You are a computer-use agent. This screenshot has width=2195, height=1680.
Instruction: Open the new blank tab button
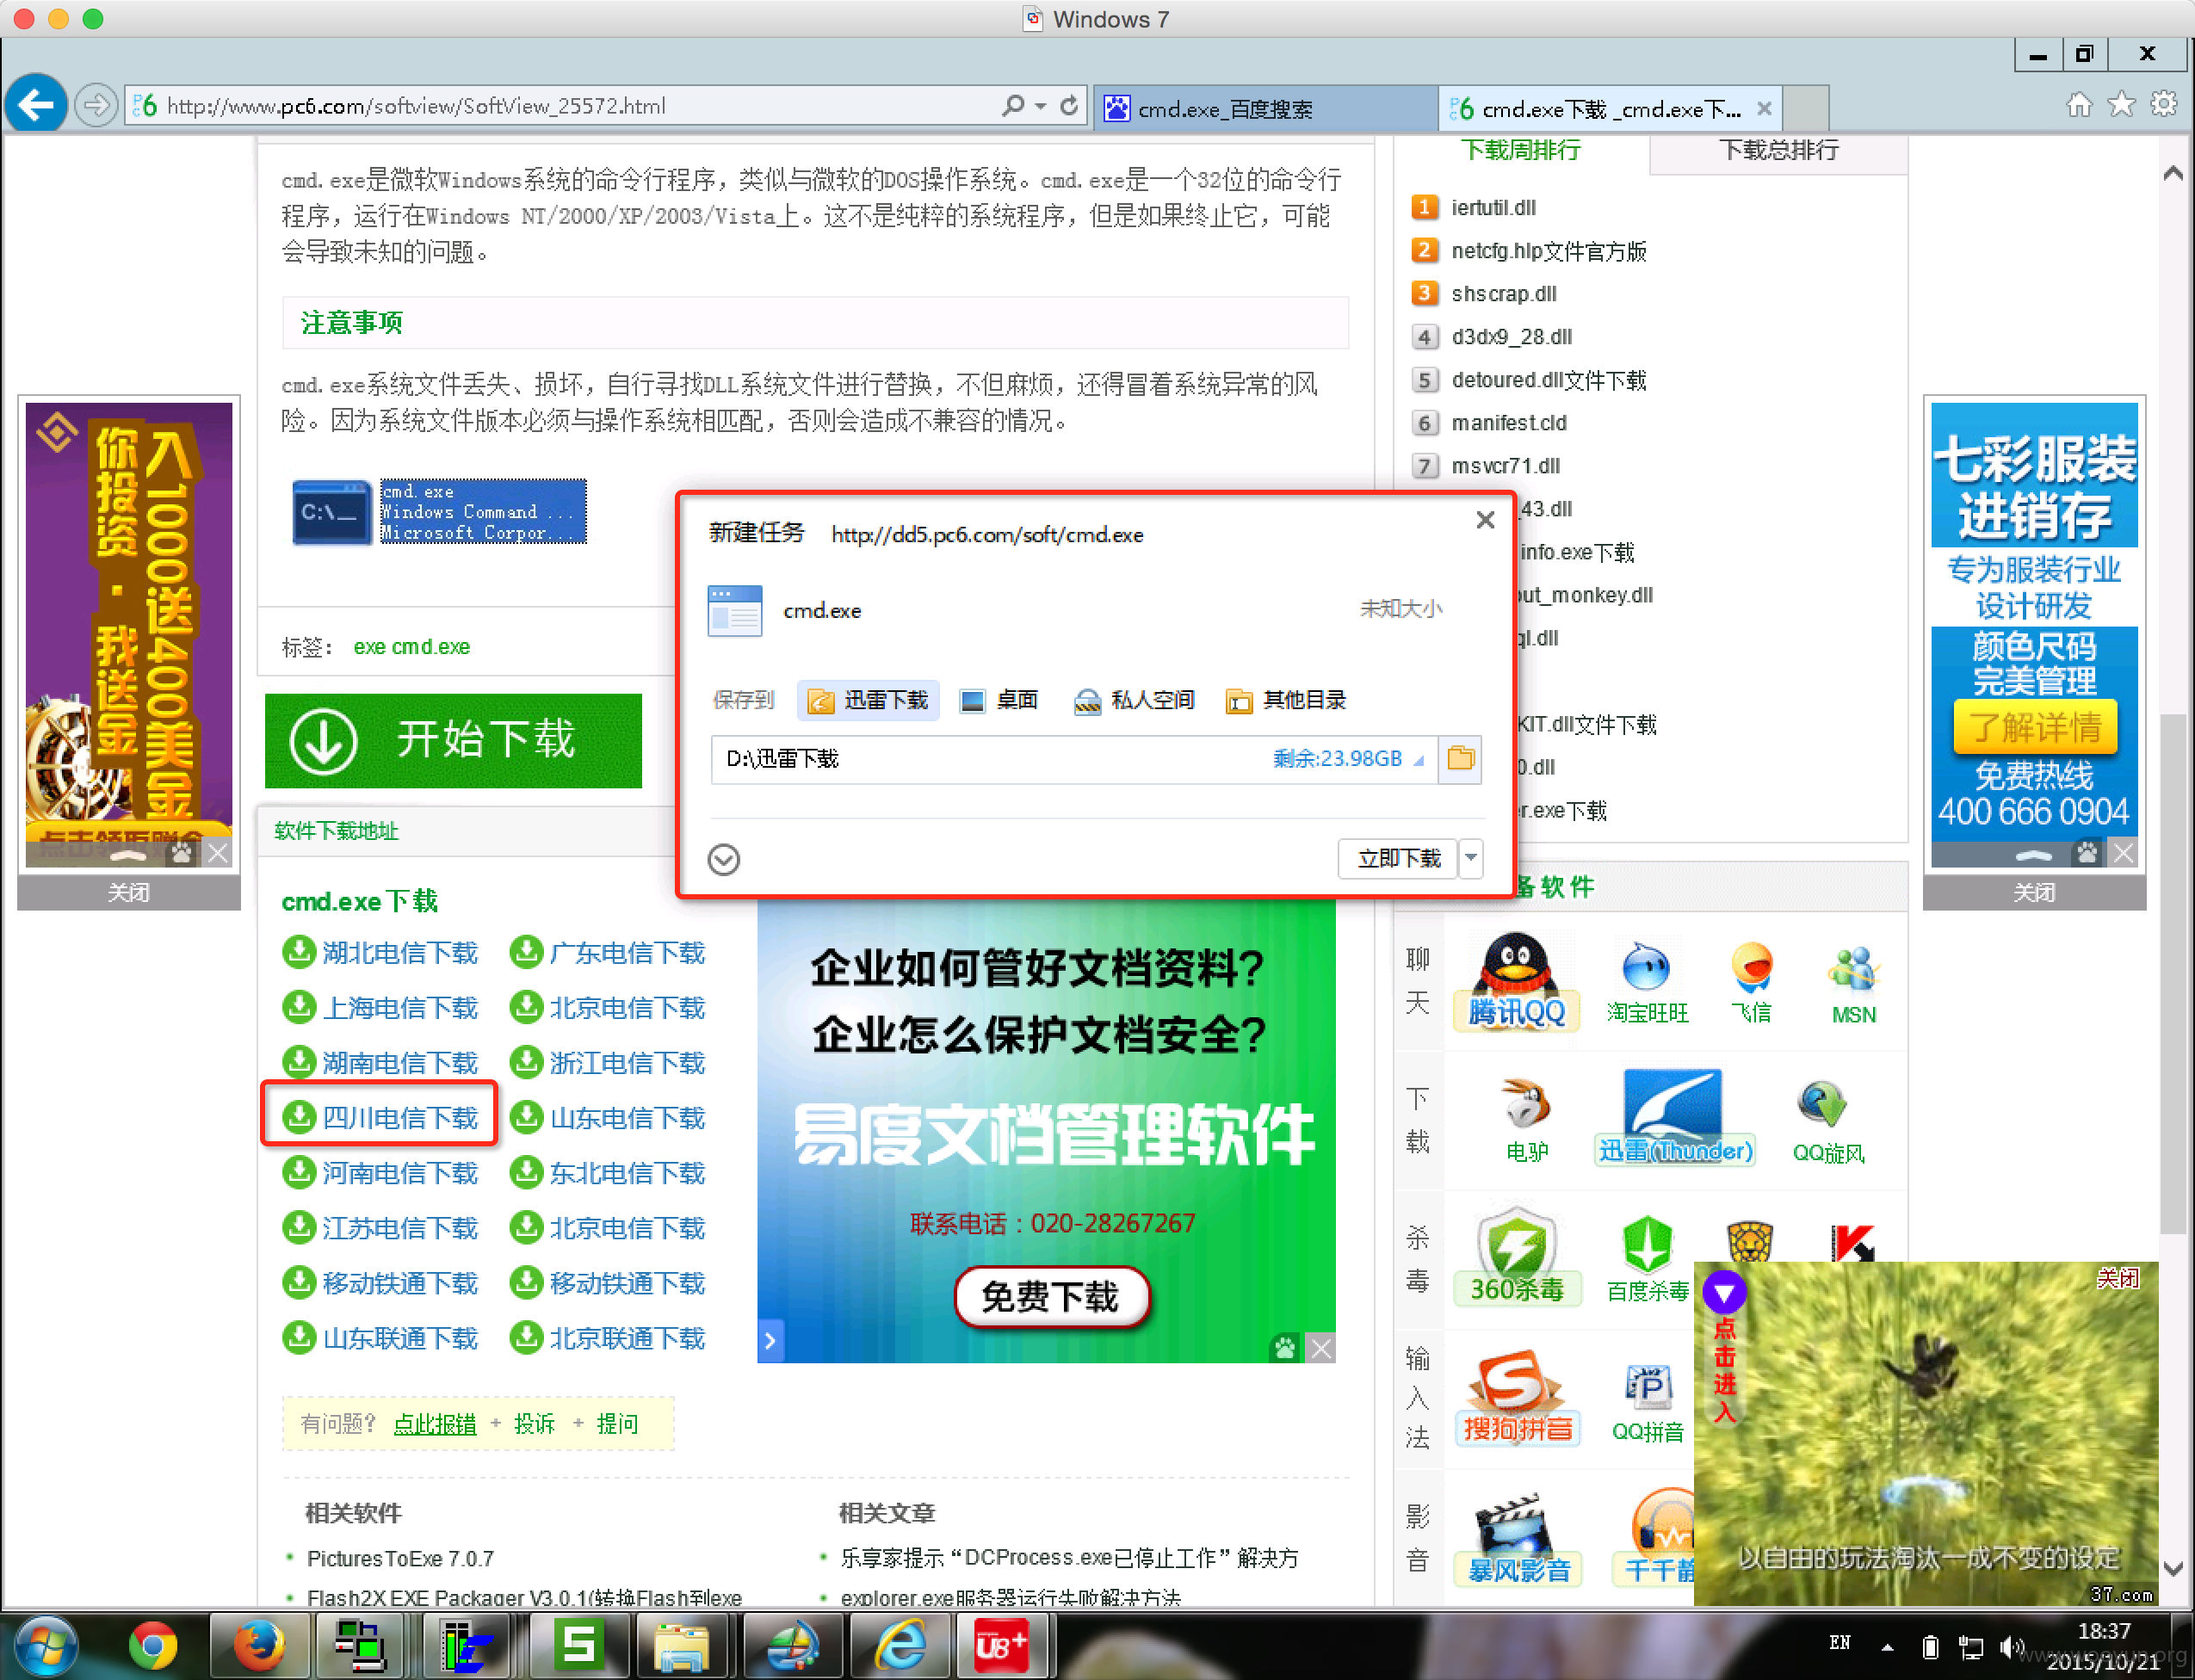[x=1806, y=109]
